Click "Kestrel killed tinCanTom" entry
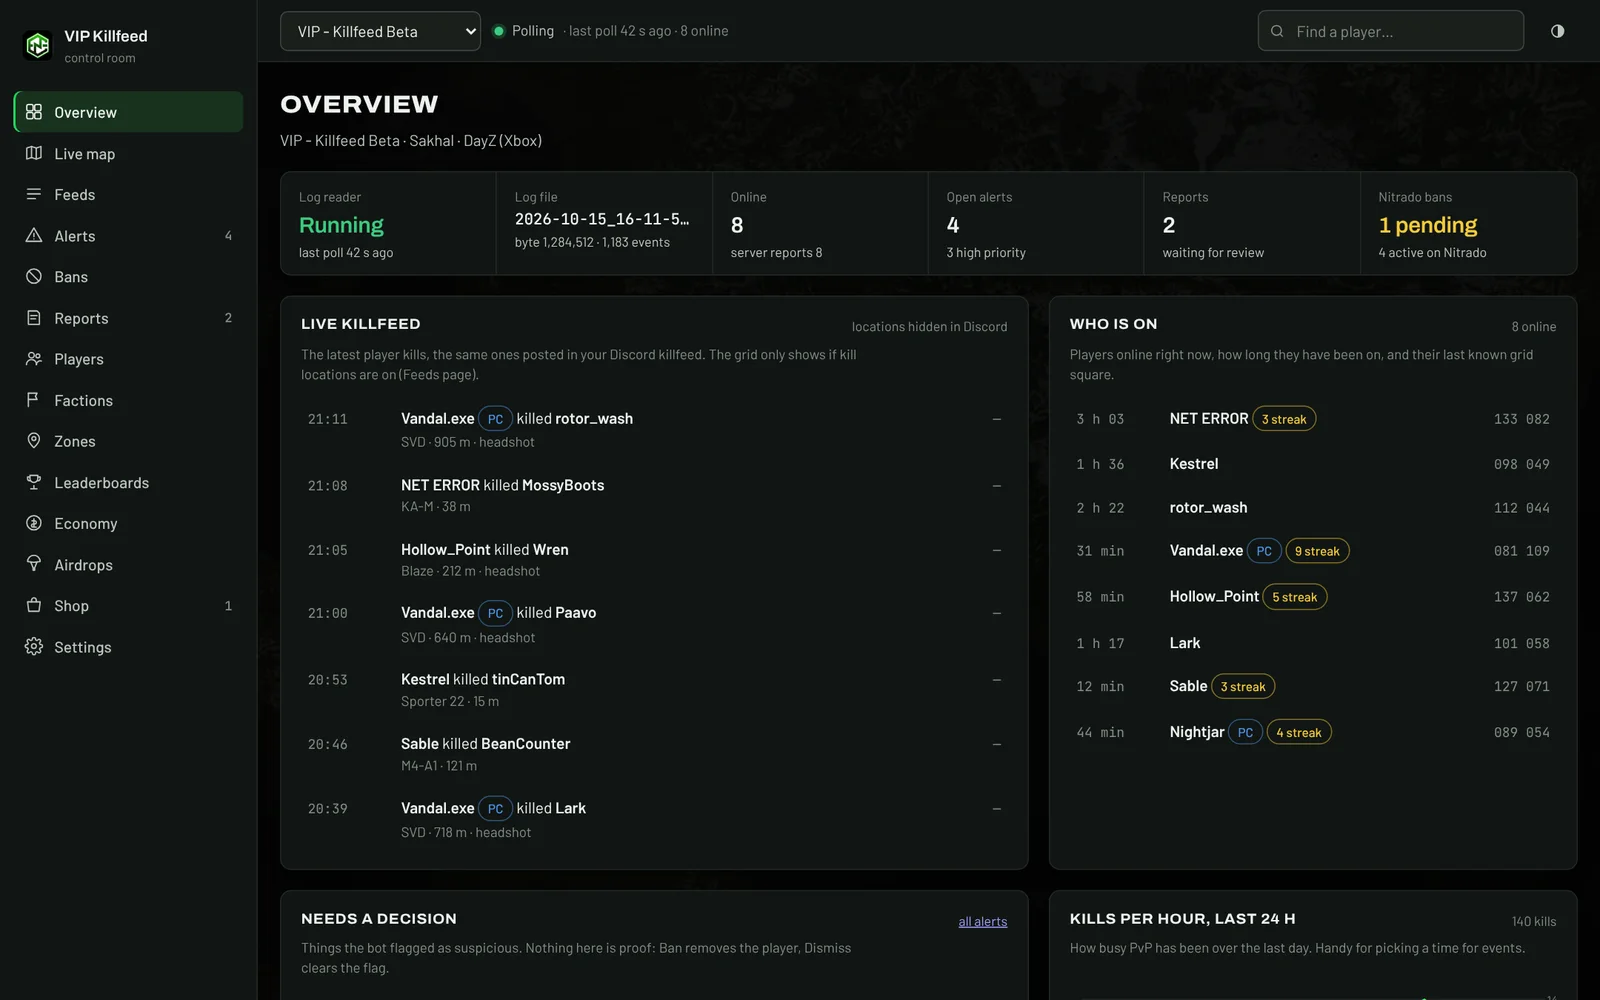Screen dimensions: 1600x1000 coord(654,689)
